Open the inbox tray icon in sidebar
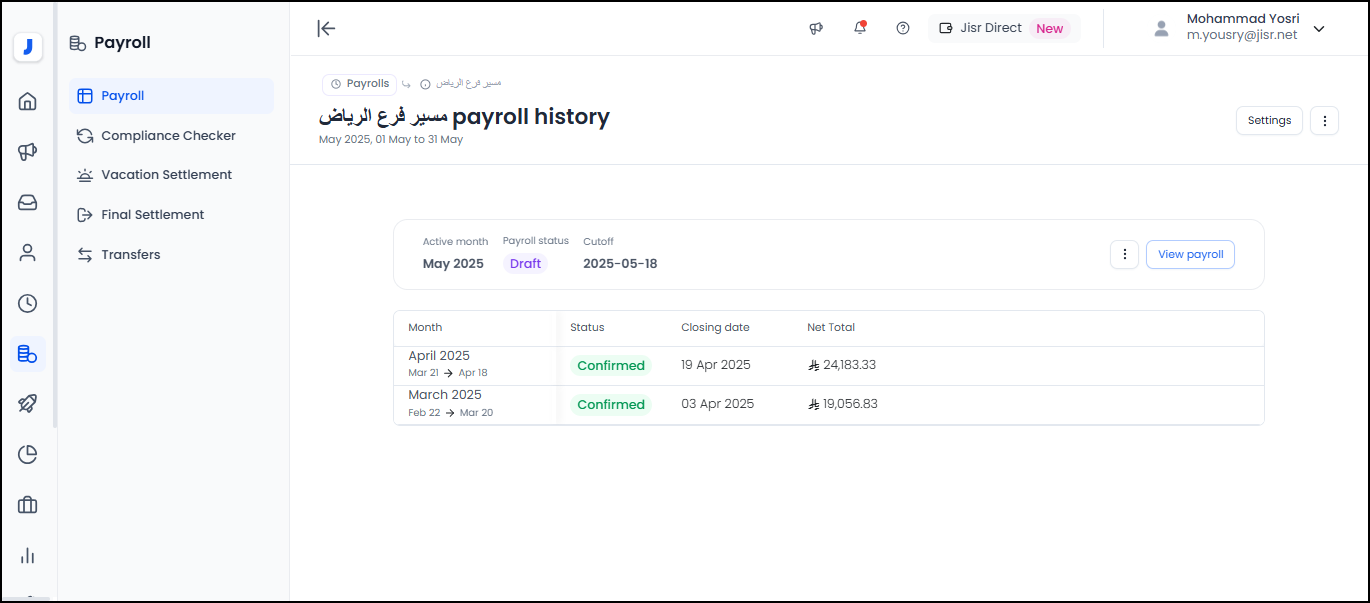The width and height of the screenshot is (1370, 603). point(28,203)
